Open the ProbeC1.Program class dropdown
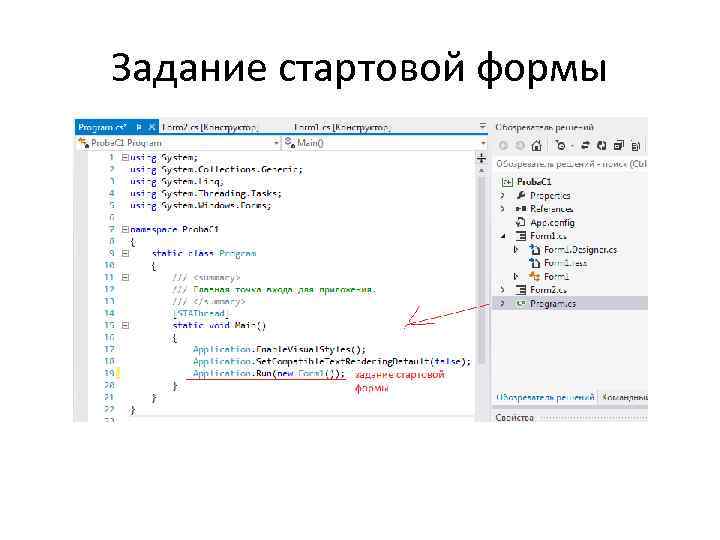The height and width of the screenshot is (540, 720). (276, 143)
